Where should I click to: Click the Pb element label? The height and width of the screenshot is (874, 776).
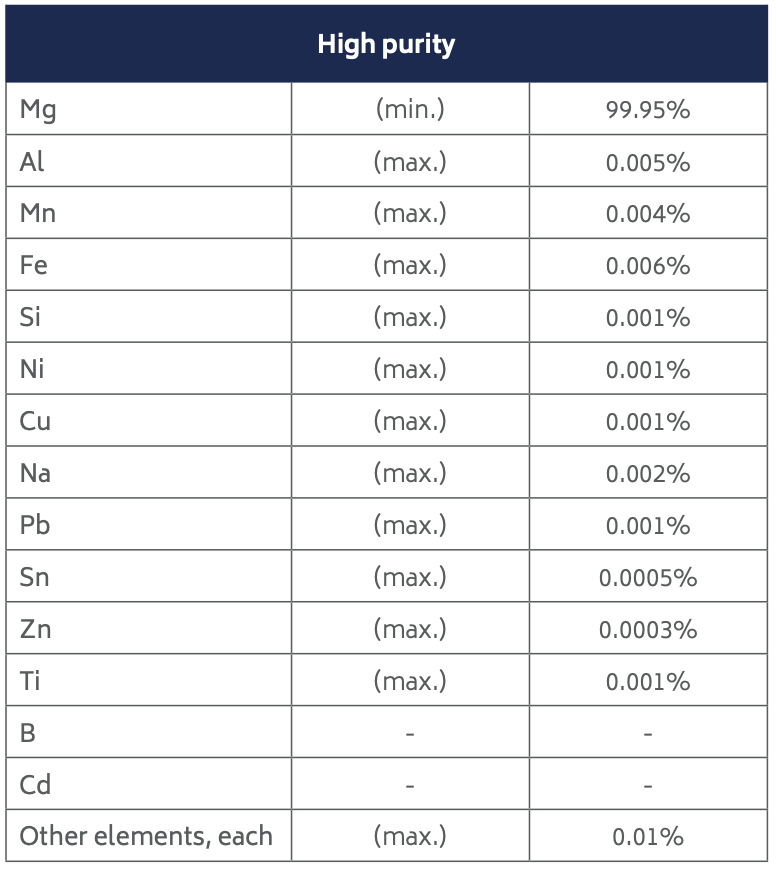tap(34, 526)
